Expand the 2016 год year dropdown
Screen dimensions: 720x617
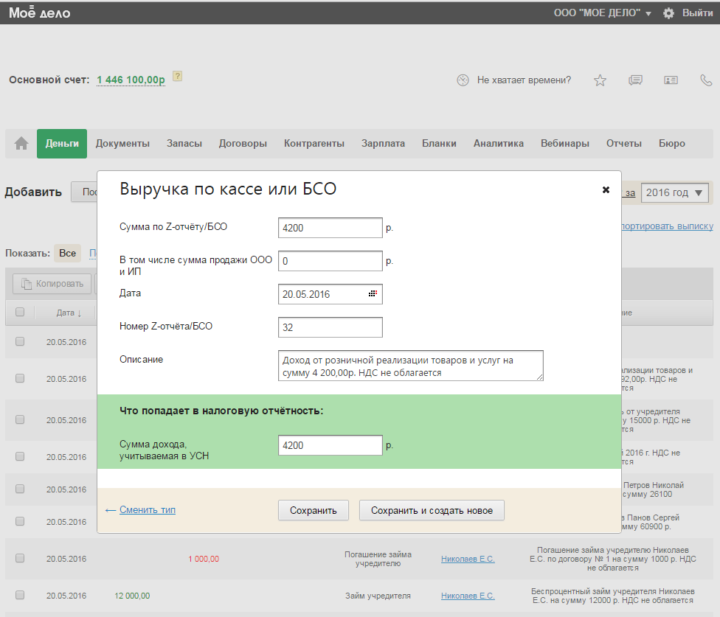pyautogui.click(x=675, y=193)
